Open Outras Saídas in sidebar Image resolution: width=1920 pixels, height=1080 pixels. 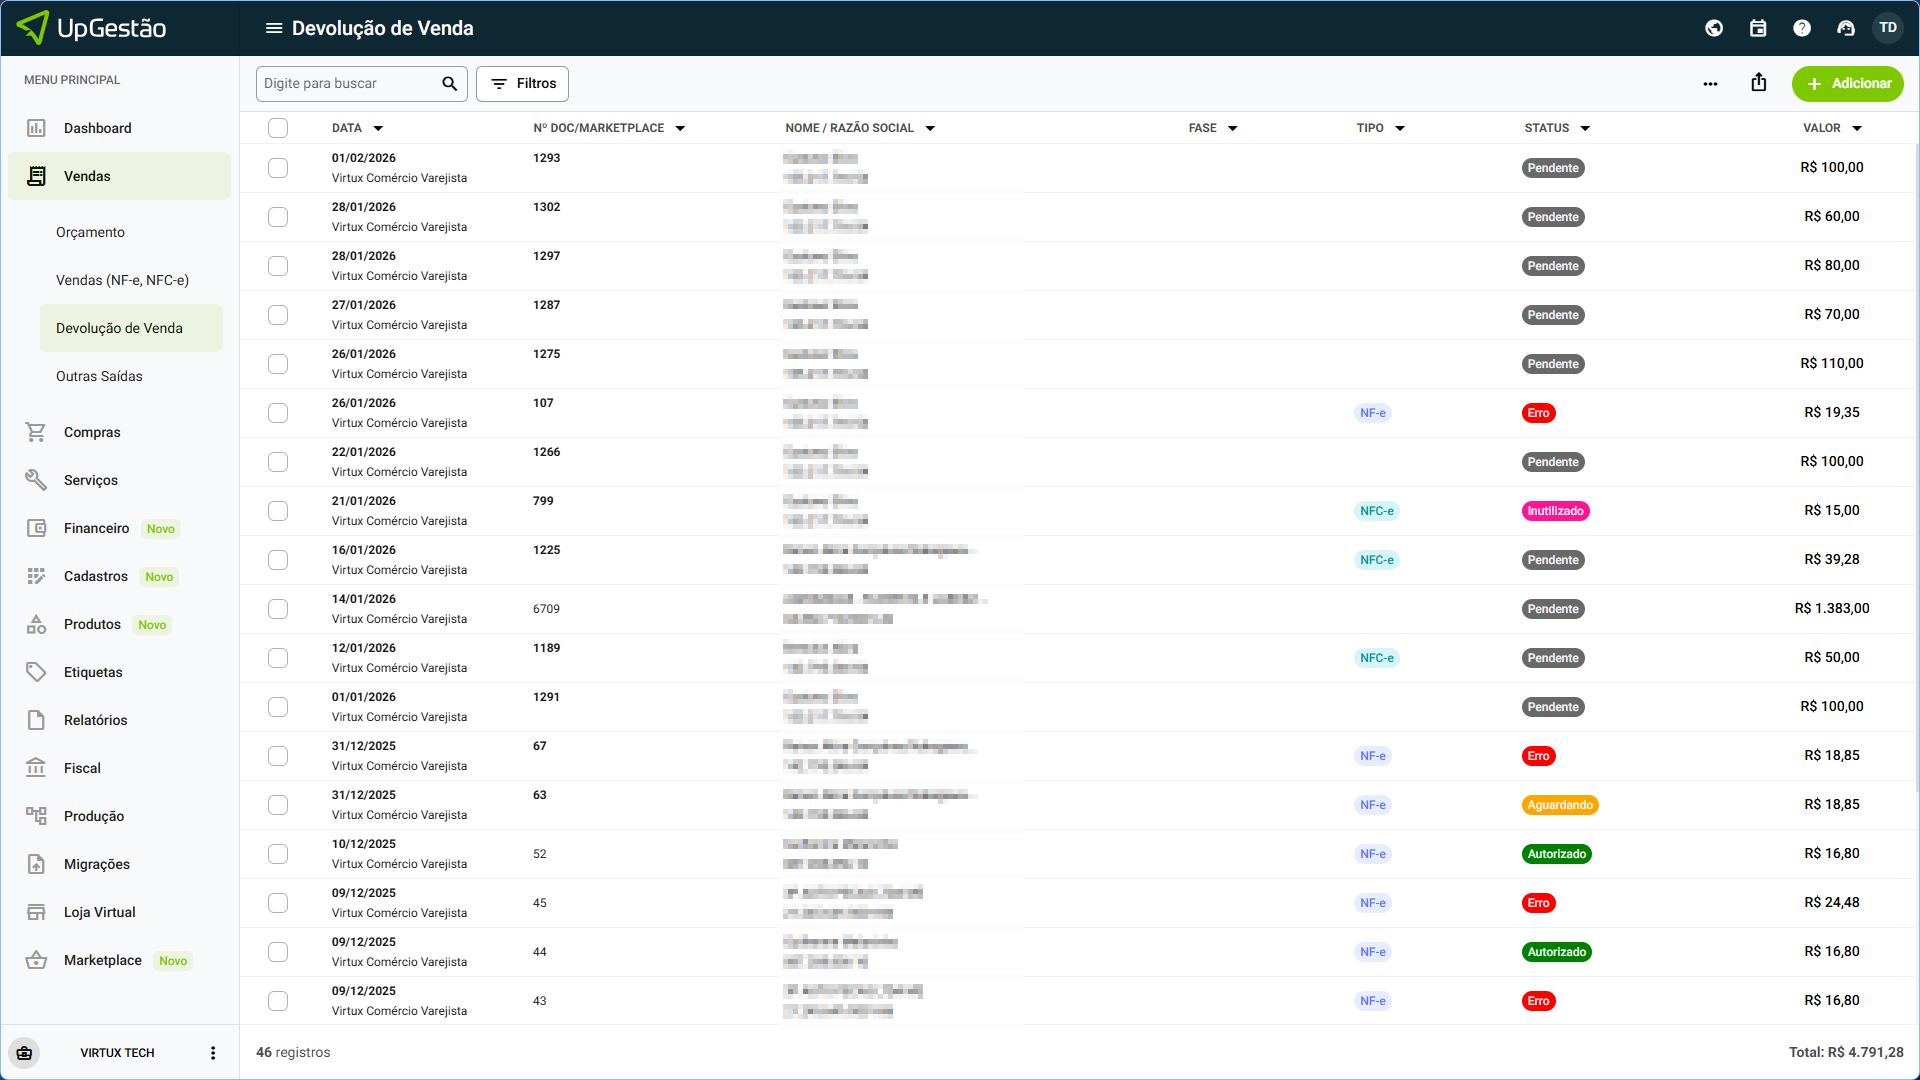(x=99, y=376)
